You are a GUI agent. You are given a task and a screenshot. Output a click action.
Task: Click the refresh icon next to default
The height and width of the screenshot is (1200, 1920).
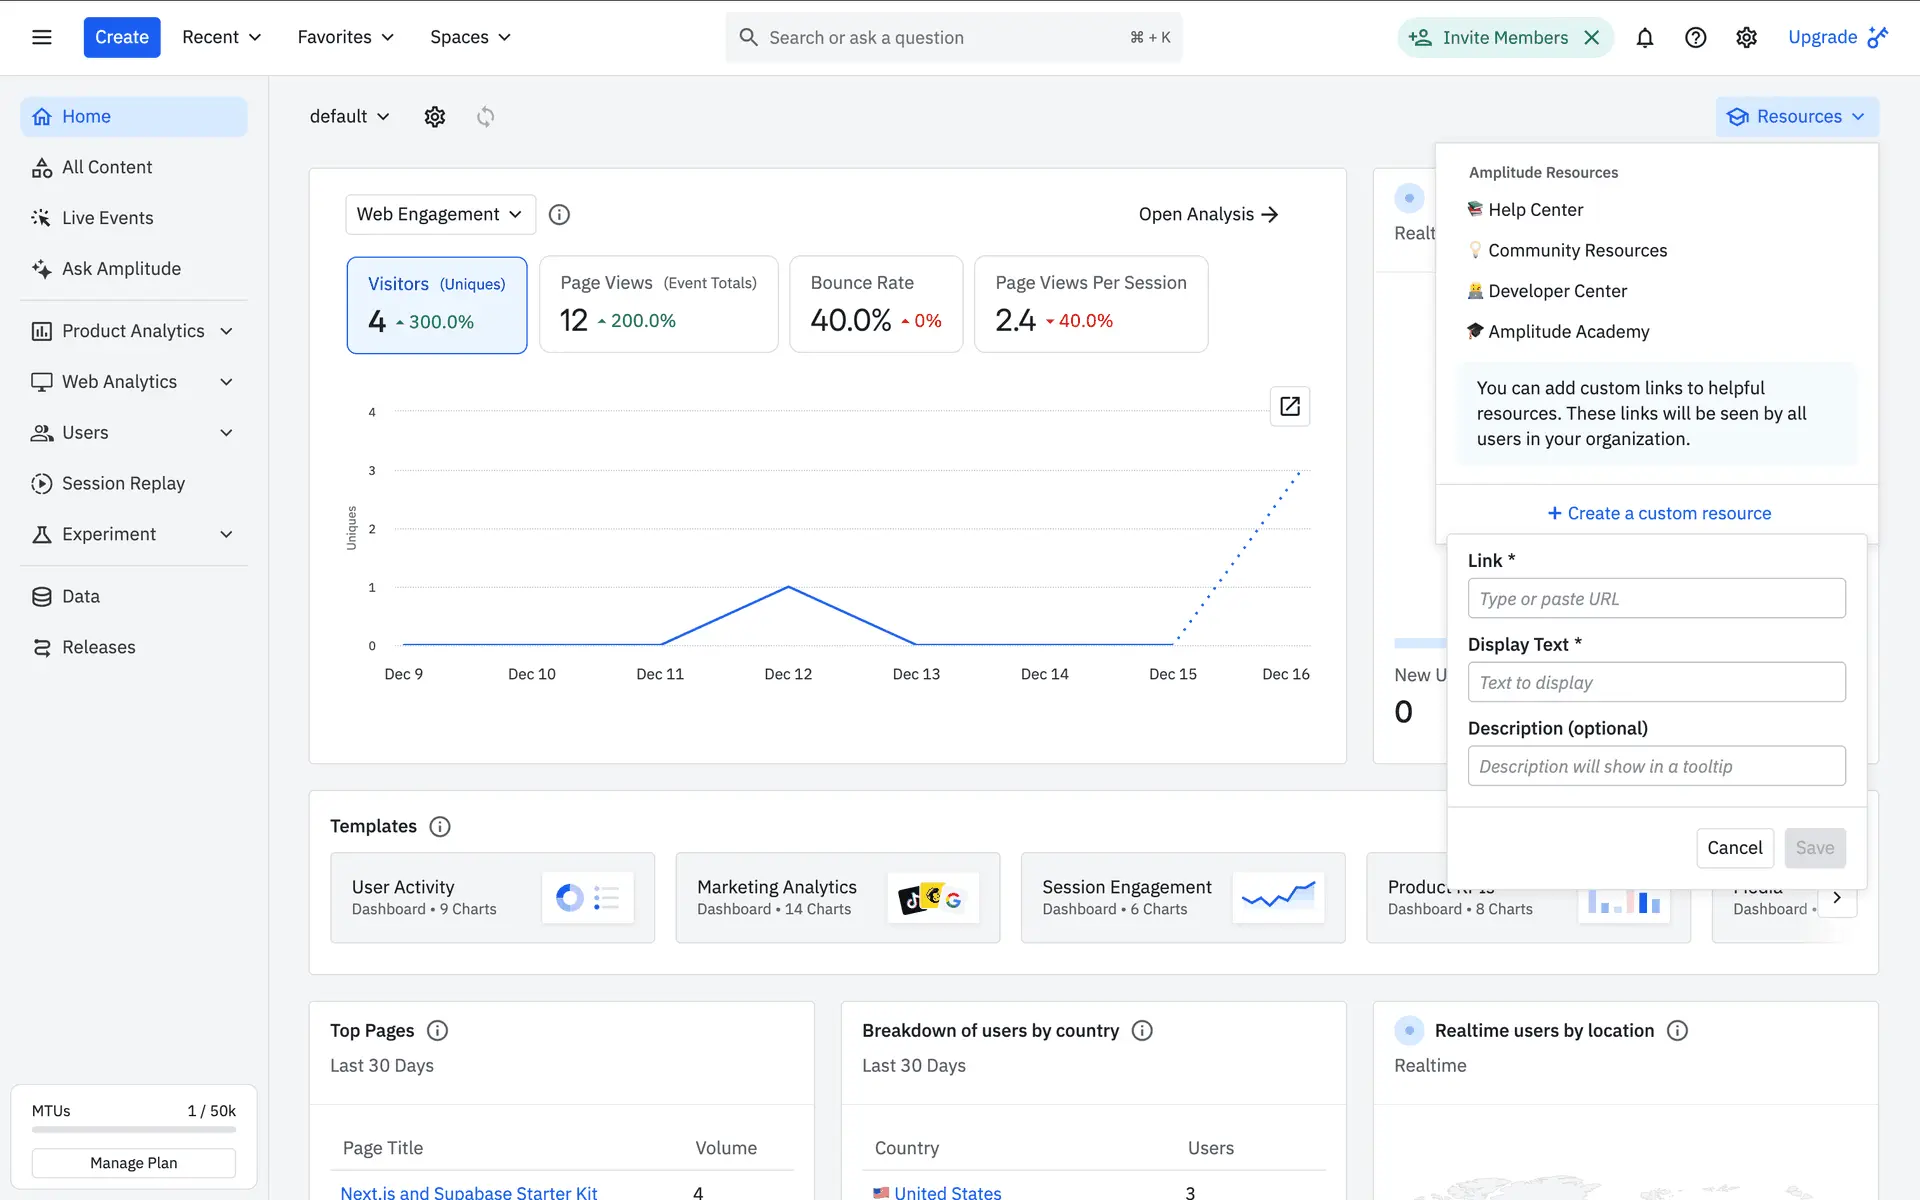pyautogui.click(x=485, y=116)
